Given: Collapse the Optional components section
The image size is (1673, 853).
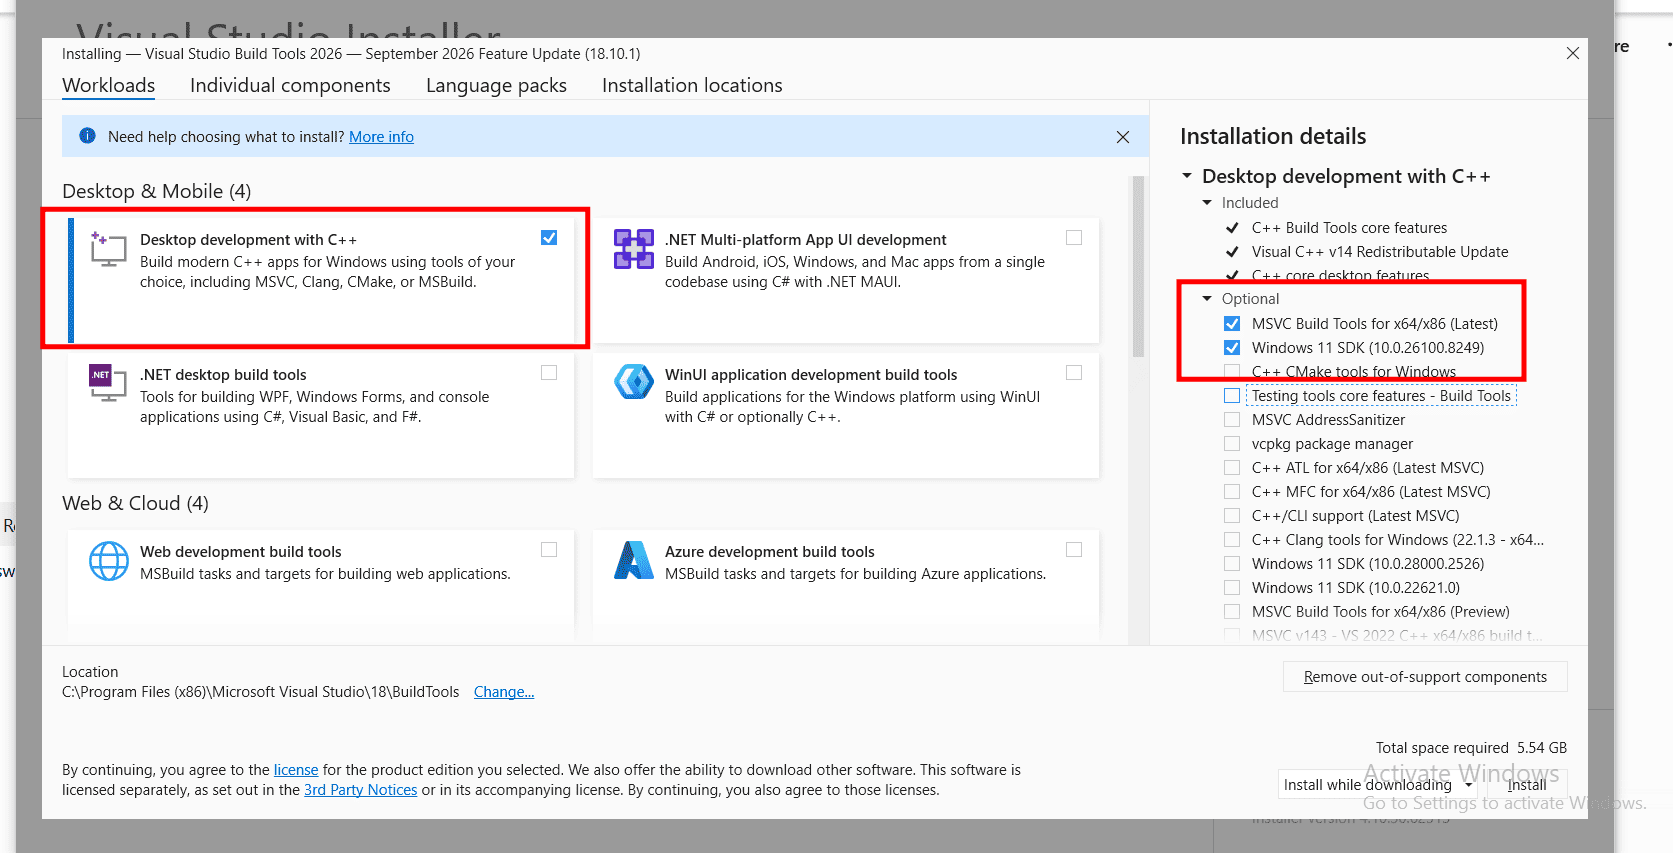Looking at the screenshot, I should [x=1207, y=299].
